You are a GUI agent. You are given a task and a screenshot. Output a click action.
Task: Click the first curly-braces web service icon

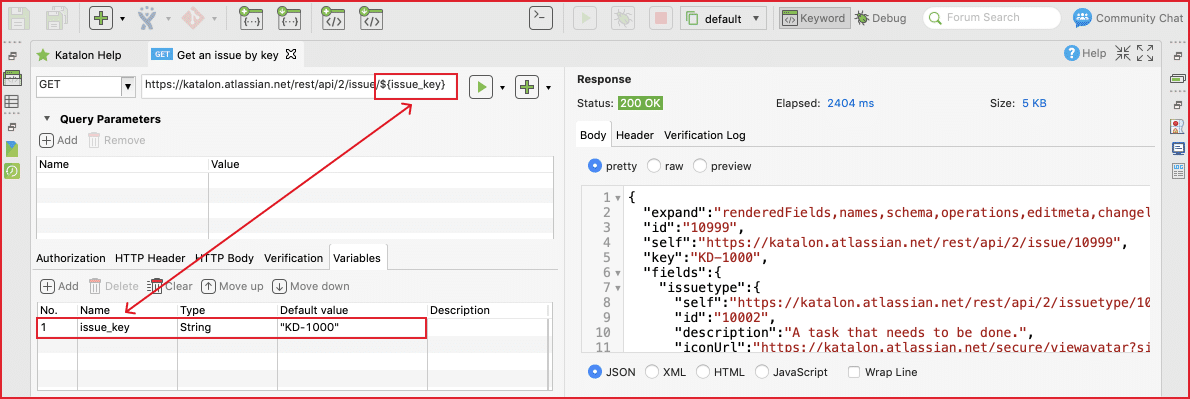(250, 18)
